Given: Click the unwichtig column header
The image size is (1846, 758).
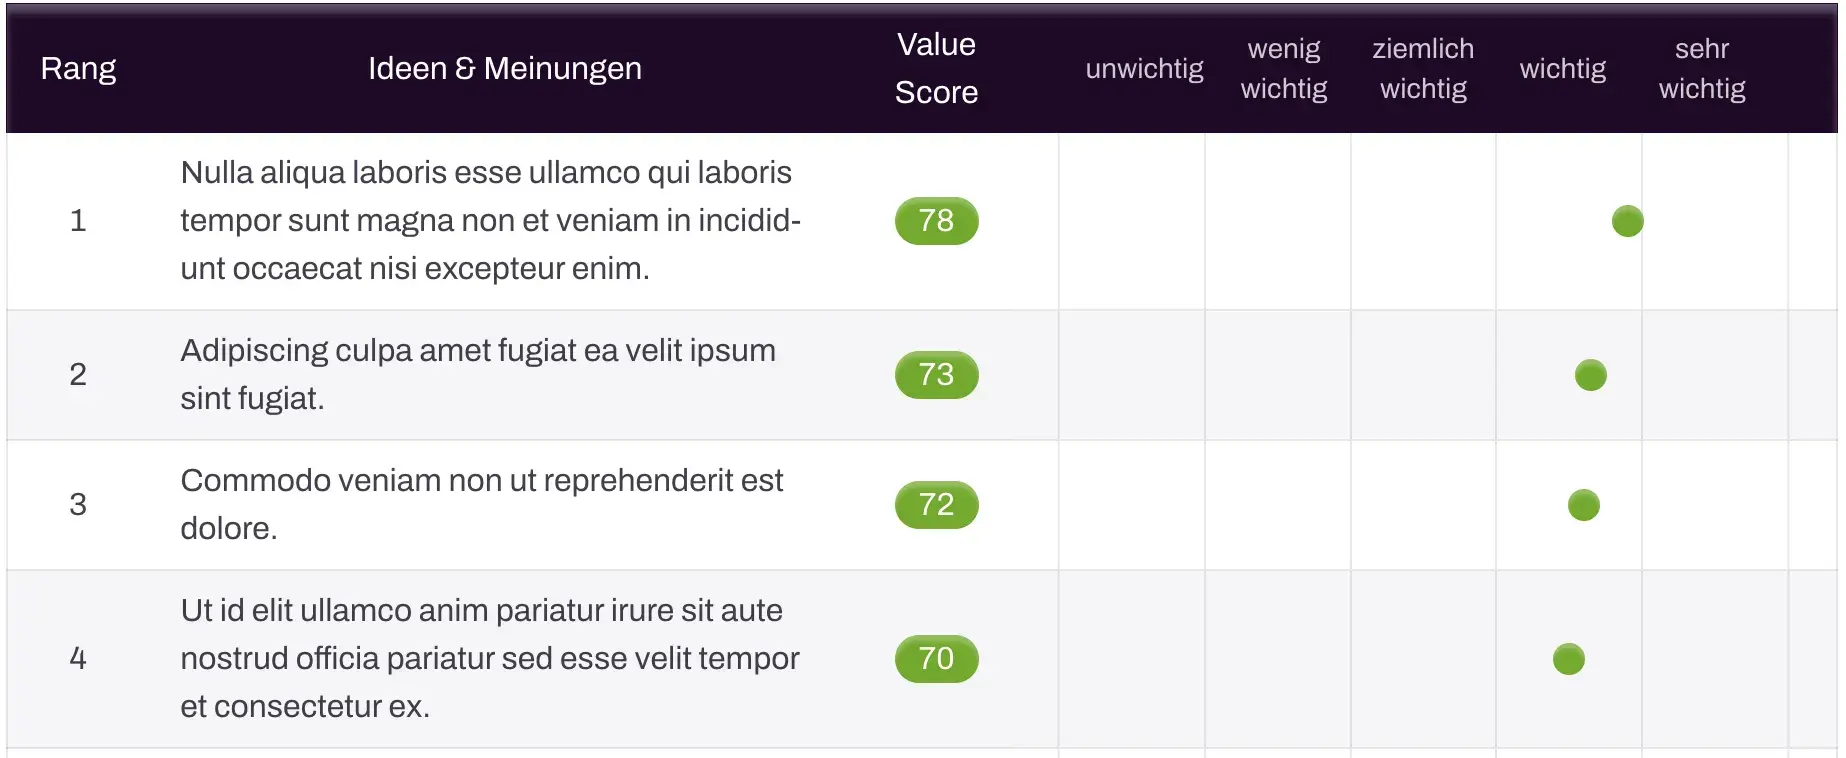Looking at the screenshot, I should (x=1144, y=69).
